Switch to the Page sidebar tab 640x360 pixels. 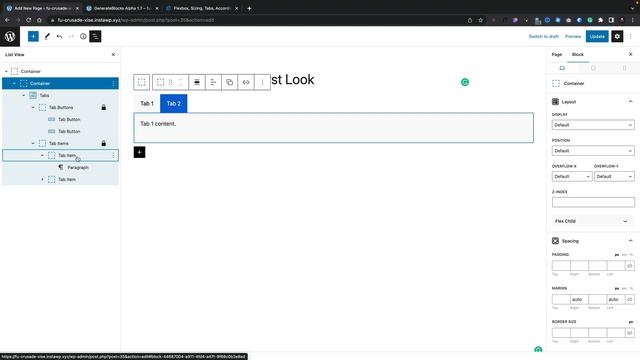[557, 54]
